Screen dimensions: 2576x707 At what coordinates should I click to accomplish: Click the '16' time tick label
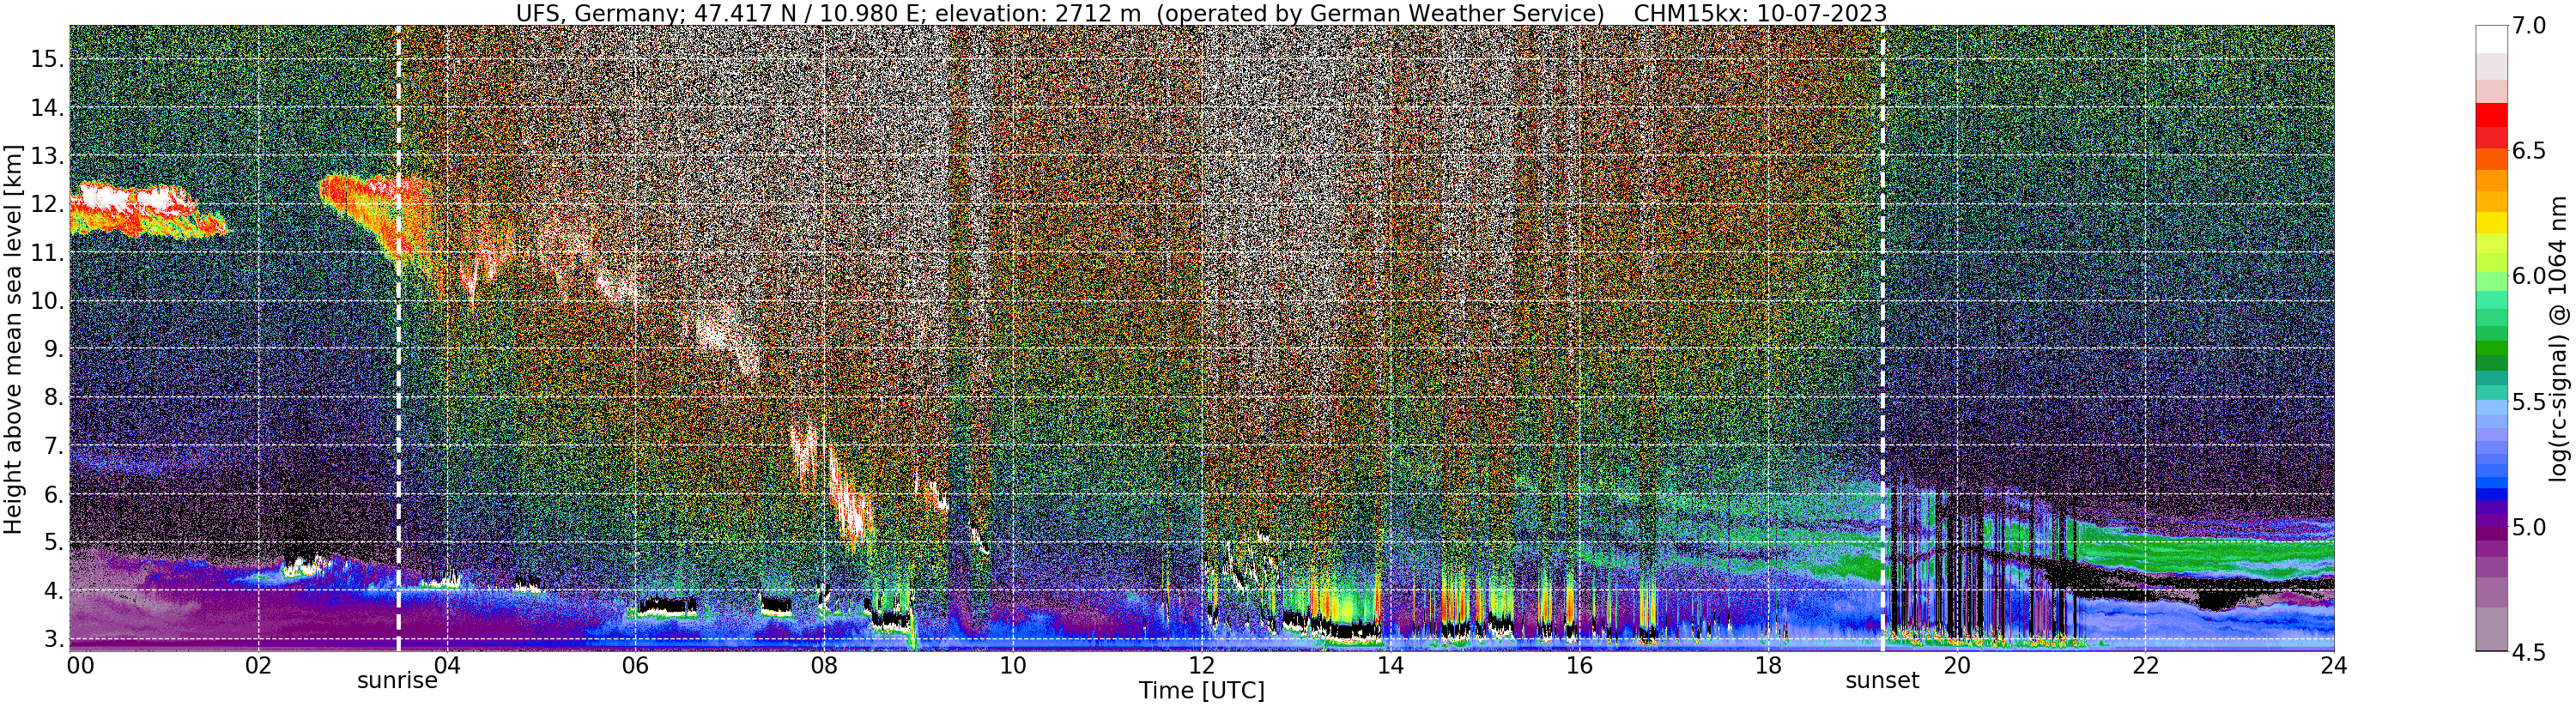(1578, 665)
